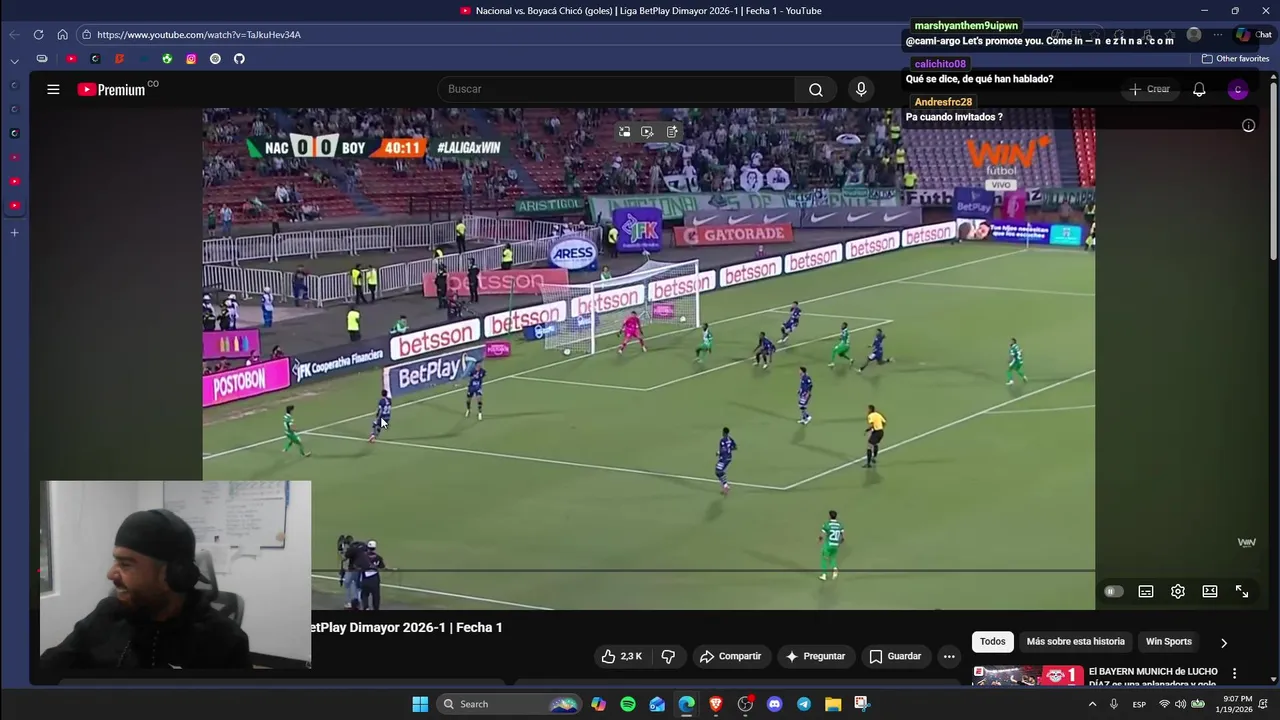This screenshot has width=1280, height=720.
Task: Save the video with Guardar
Action: pyautogui.click(x=895, y=656)
